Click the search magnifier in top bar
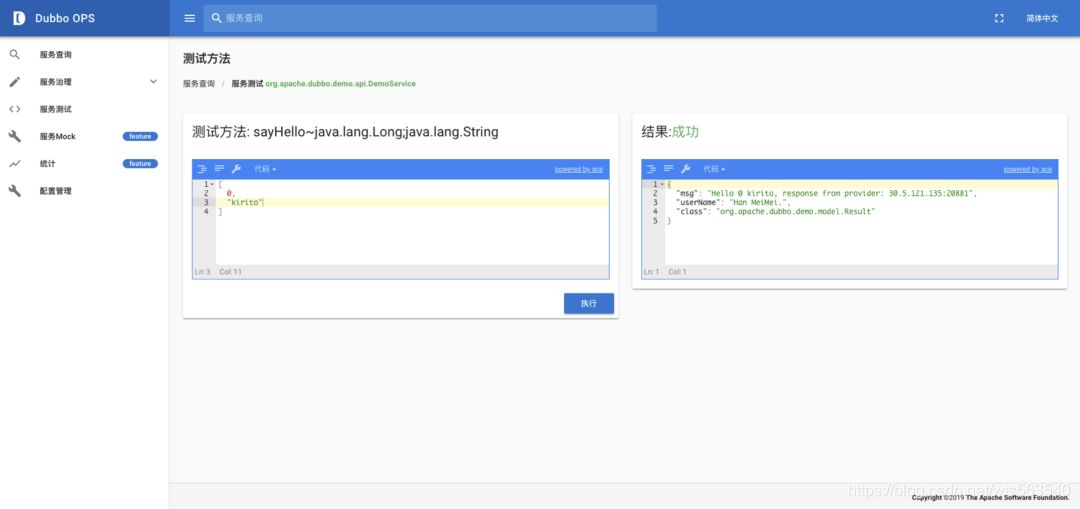The width and height of the screenshot is (1080, 509). (216, 18)
